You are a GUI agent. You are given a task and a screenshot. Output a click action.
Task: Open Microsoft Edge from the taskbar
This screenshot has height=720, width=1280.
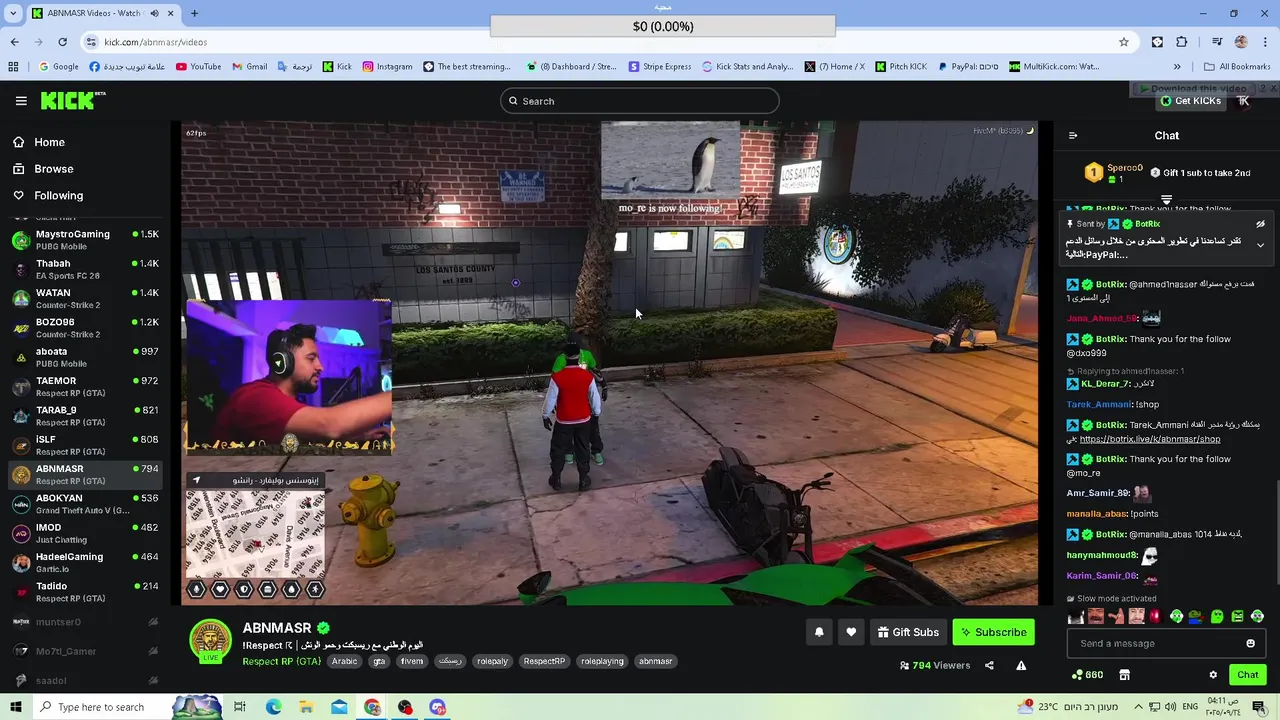tap(273, 707)
